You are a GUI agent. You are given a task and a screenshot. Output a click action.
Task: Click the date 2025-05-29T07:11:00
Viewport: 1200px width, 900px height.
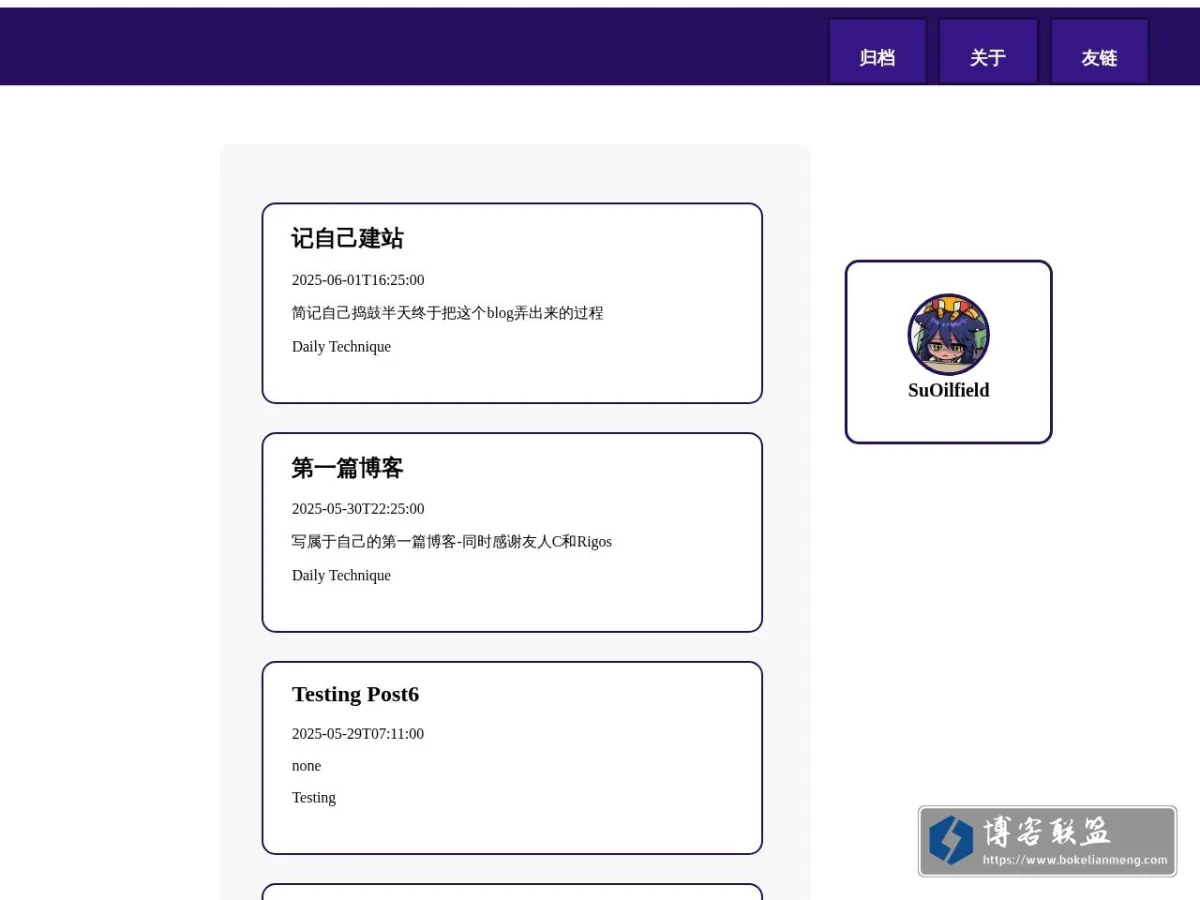pyautogui.click(x=358, y=734)
